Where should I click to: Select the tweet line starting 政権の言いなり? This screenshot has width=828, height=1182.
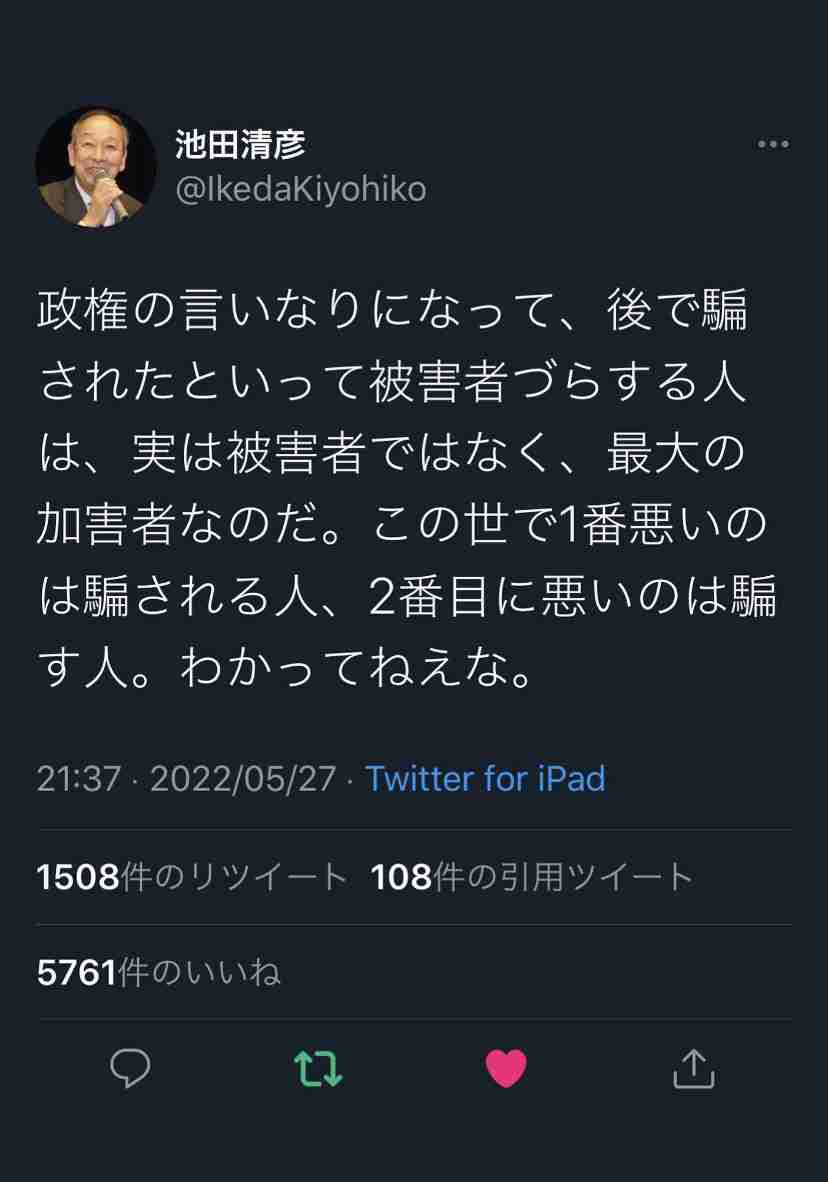pos(392,310)
